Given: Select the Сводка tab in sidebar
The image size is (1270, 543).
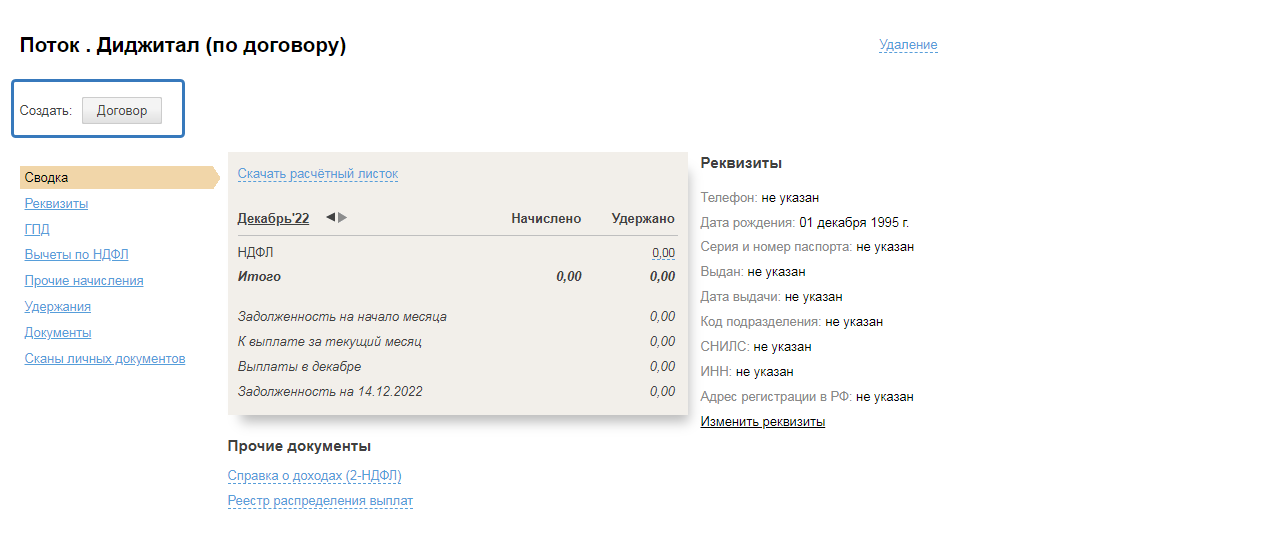Looking at the screenshot, I should [x=47, y=178].
